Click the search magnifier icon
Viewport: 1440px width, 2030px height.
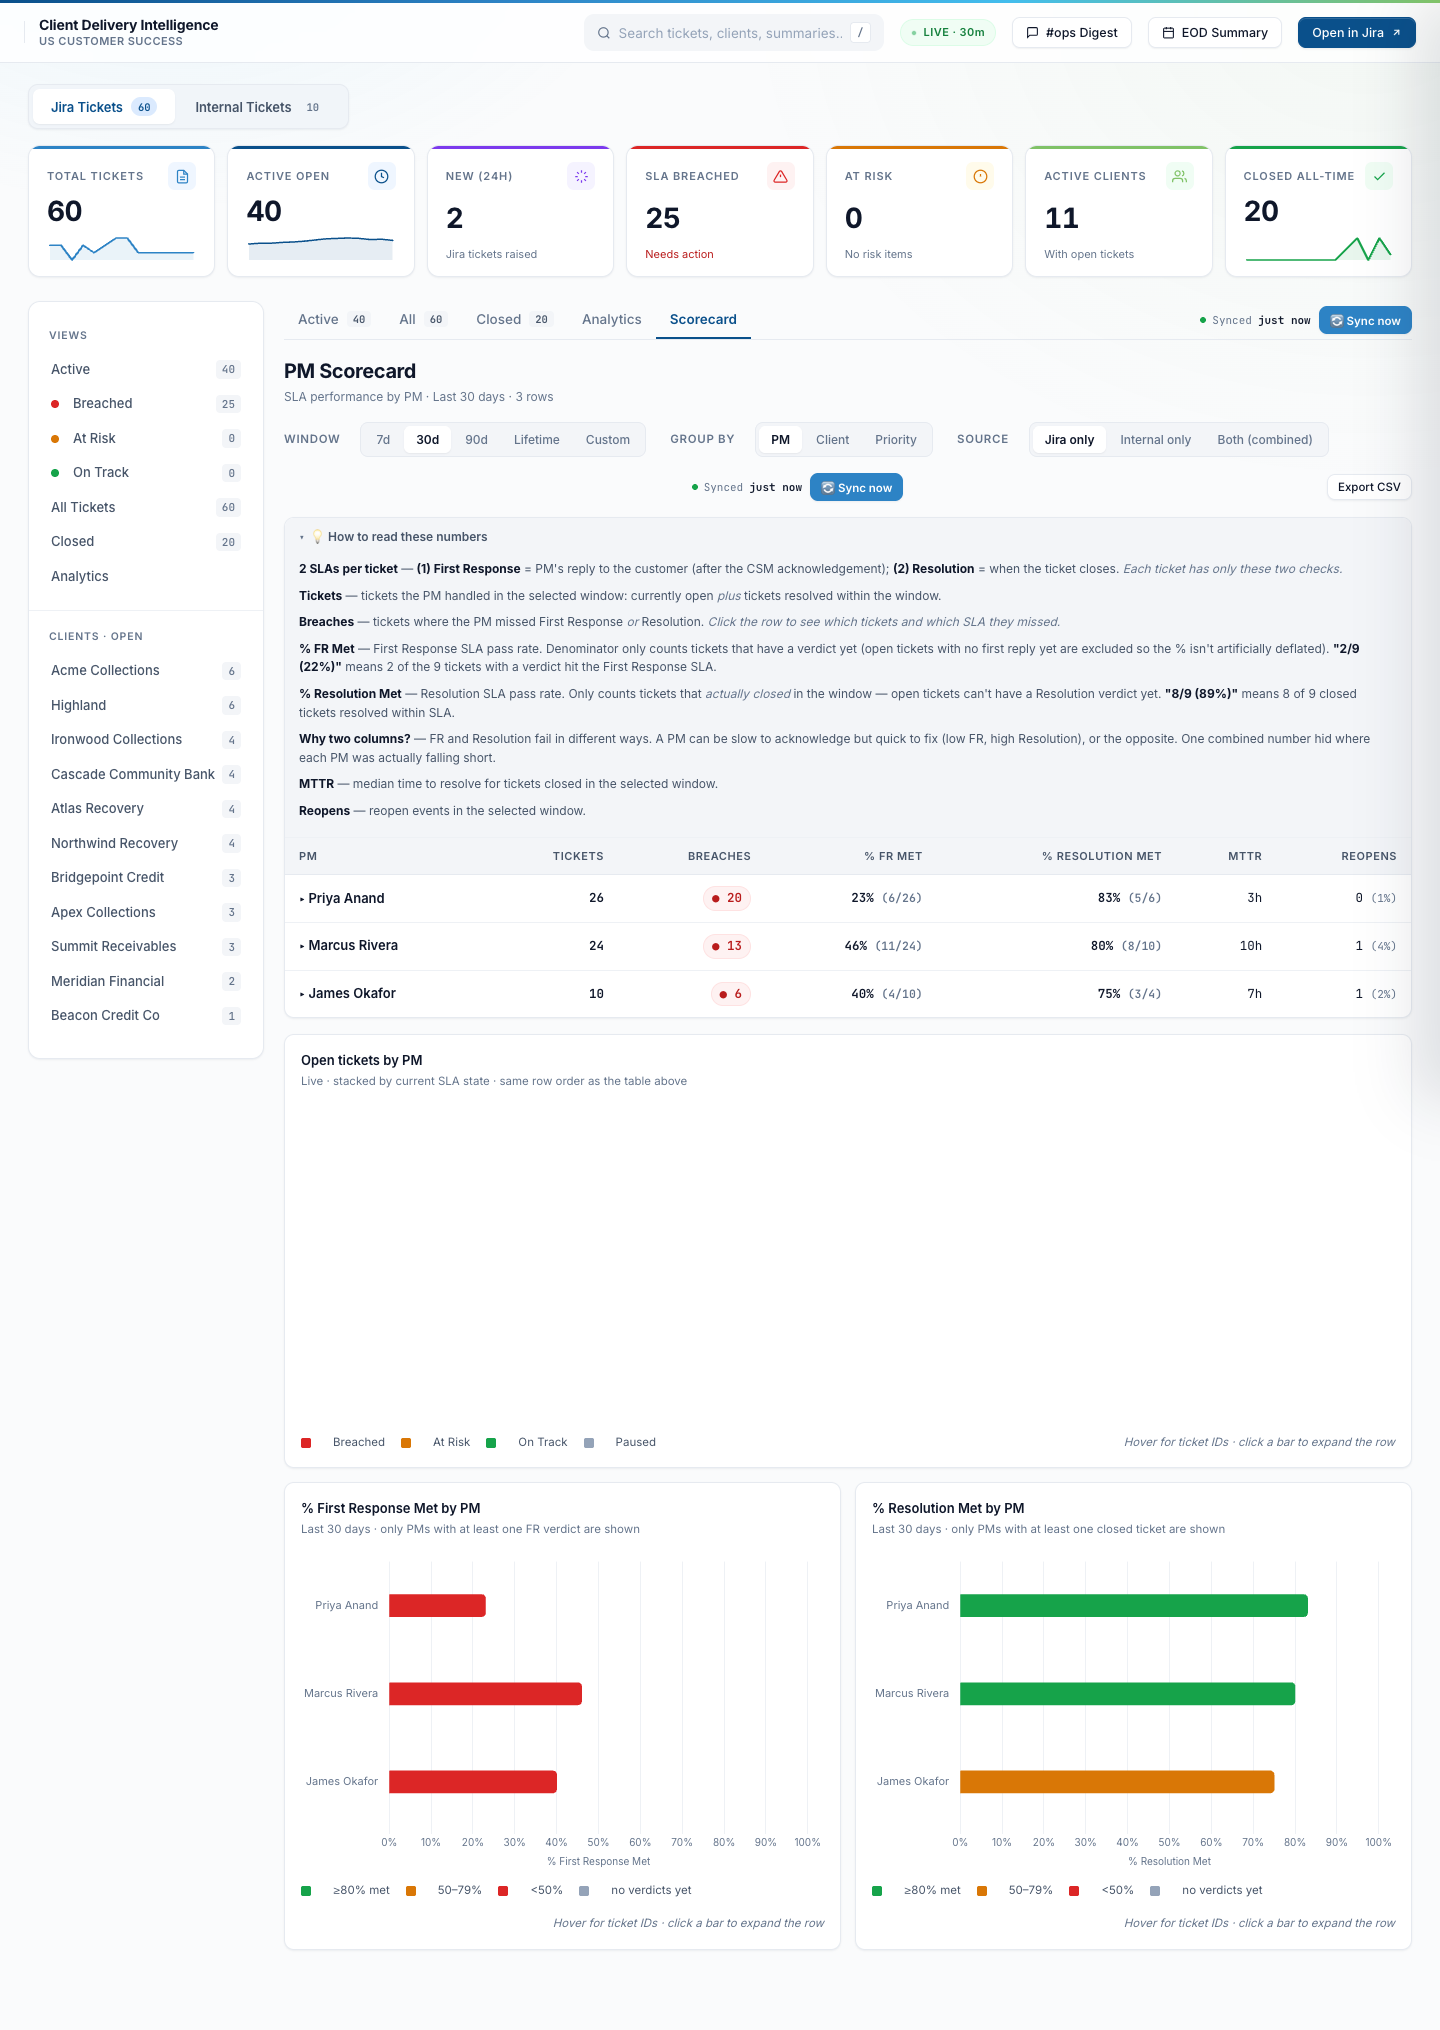pyautogui.click(x=604, y=33)
